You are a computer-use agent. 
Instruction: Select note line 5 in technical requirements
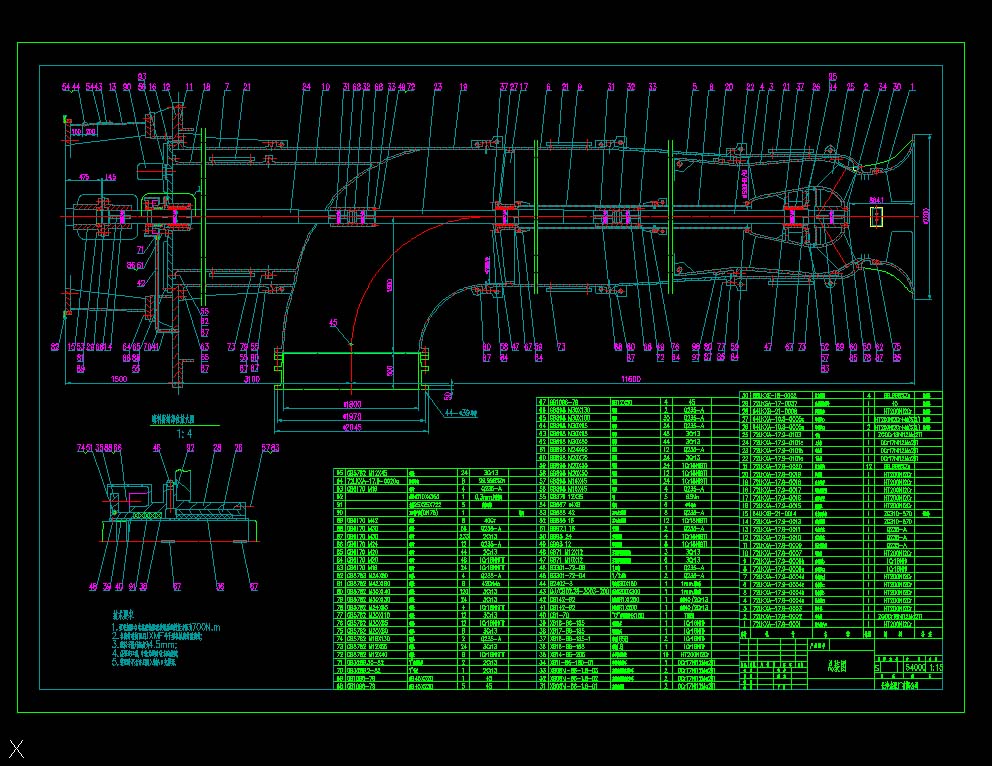tap(144, 662)
